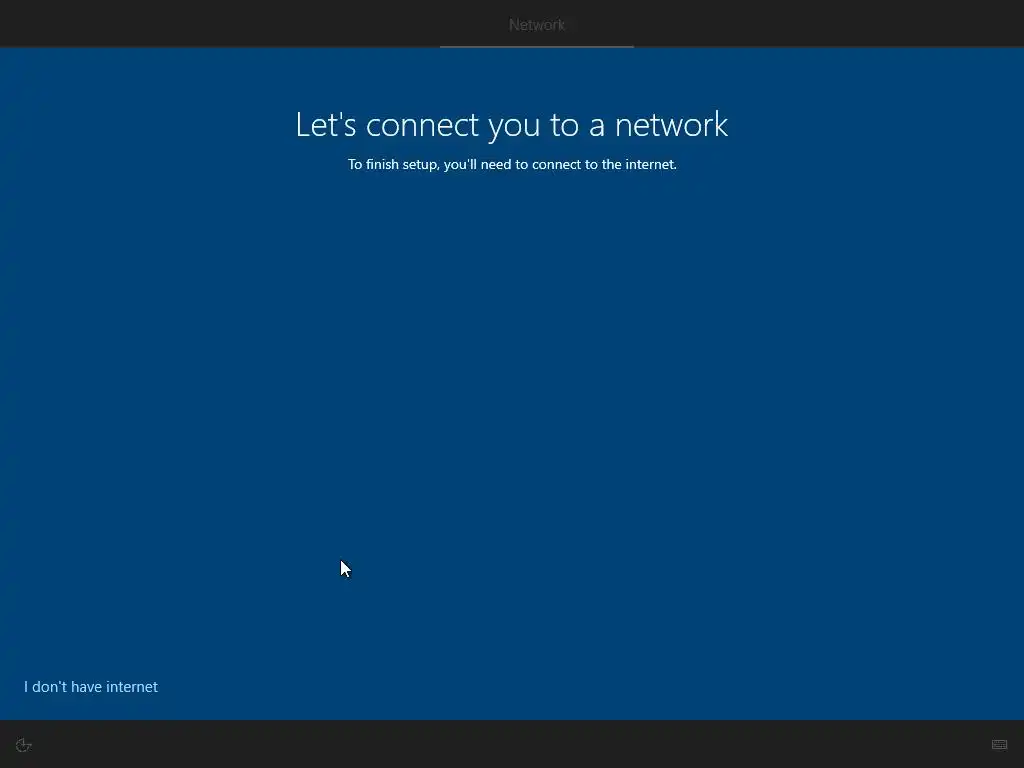Click the "Let's connect you to a network" heading

tap(511, 125)
